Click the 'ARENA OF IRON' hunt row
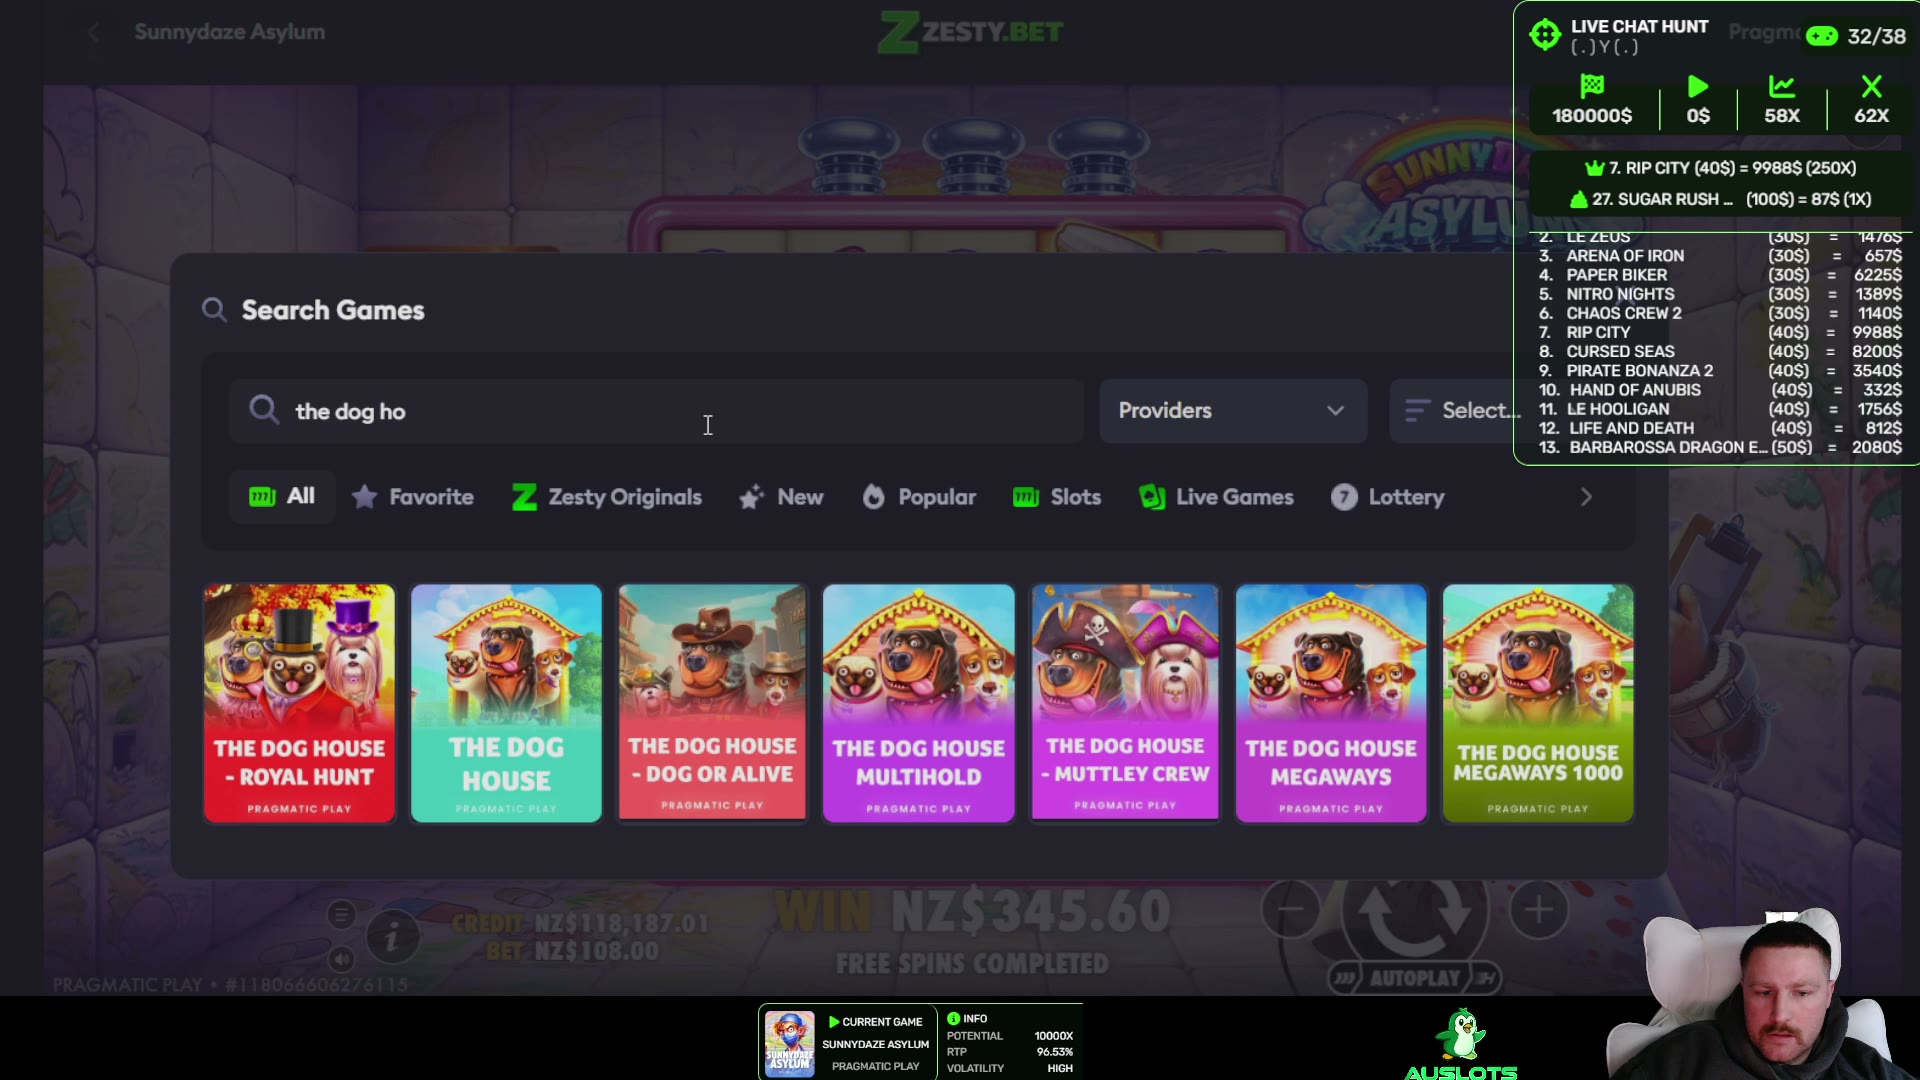 [1720, 256]
